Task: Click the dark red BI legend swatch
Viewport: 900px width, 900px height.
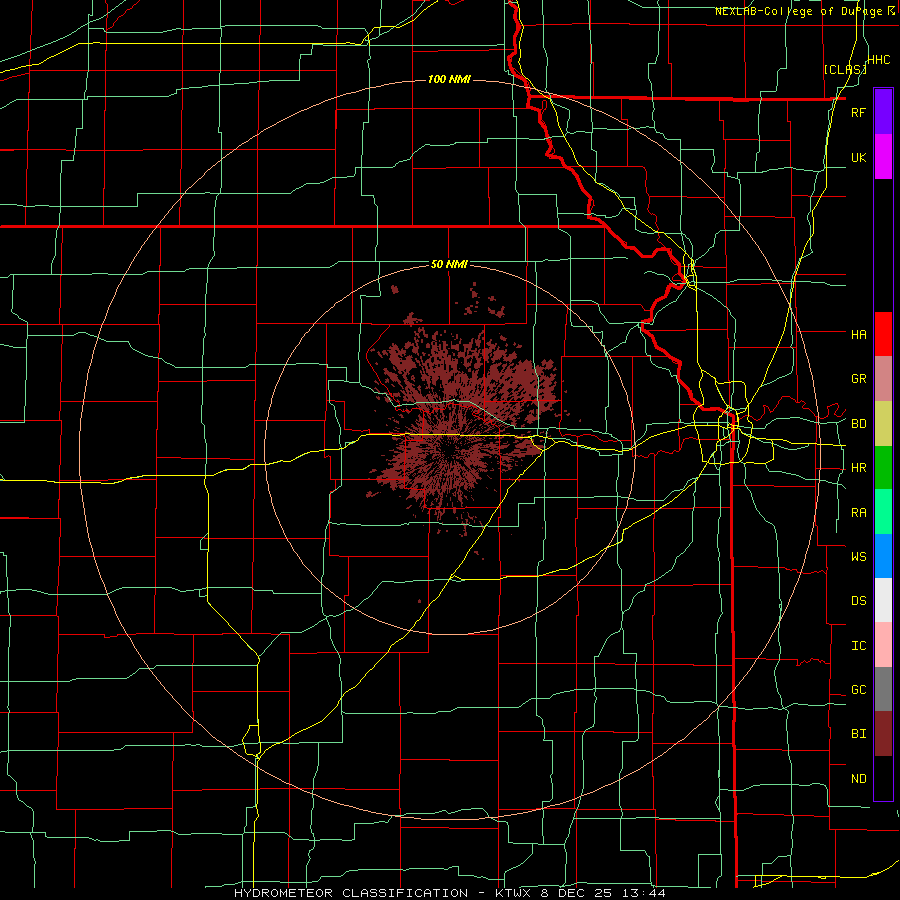Action: coord(883,734)
